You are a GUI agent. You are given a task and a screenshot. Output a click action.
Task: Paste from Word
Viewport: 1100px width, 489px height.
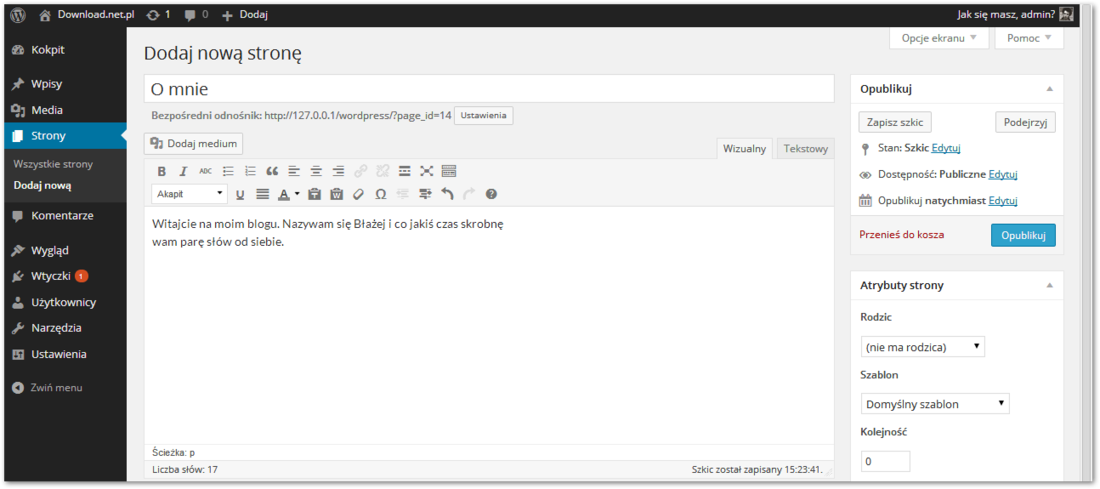[337, 194]
